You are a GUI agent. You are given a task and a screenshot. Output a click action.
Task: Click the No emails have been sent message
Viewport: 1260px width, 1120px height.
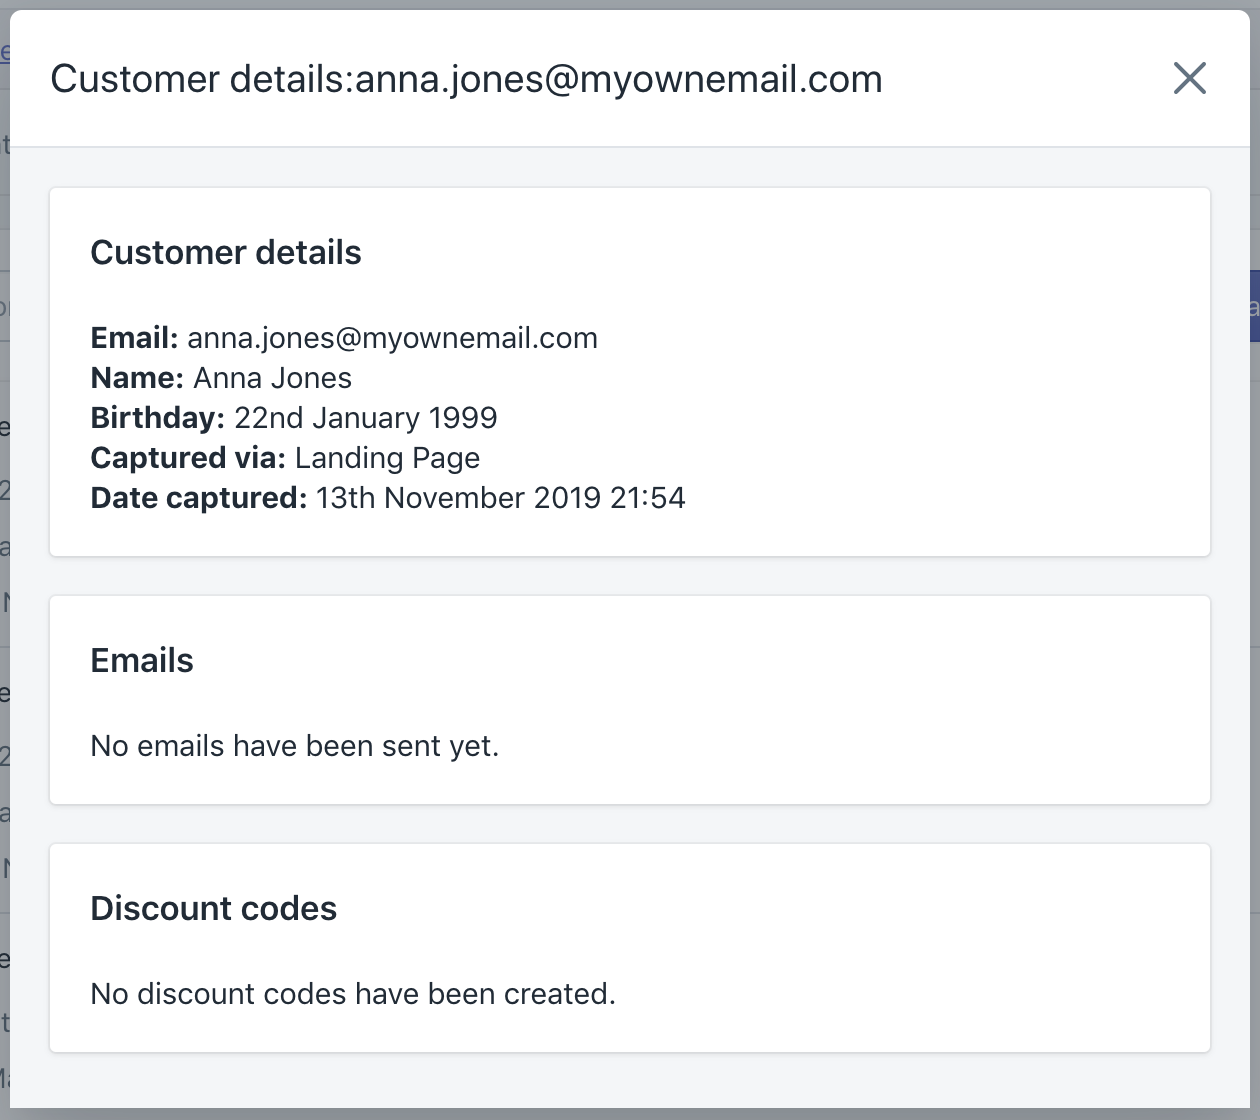tap(294, 746)
